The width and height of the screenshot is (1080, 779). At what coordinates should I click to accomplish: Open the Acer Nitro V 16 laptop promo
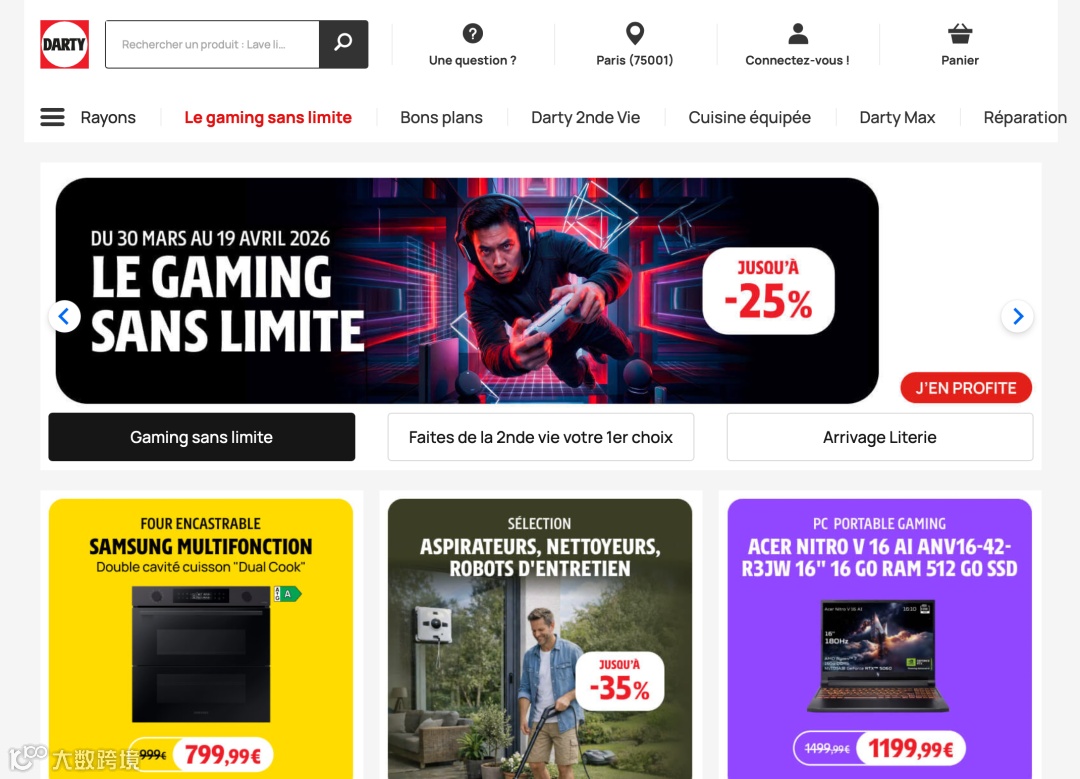pos(880,638)
